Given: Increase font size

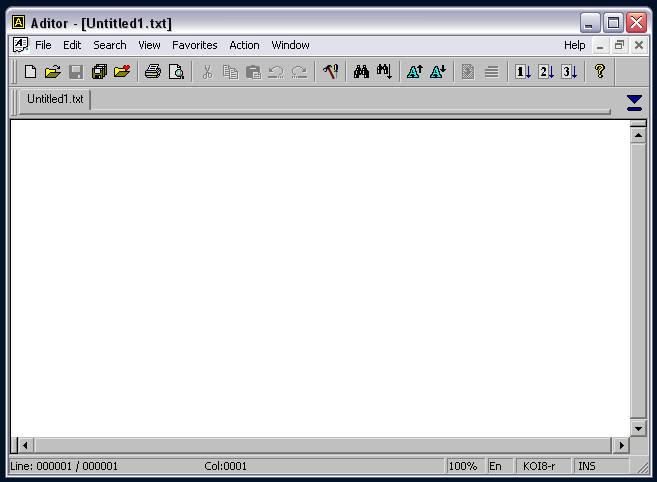Looking at the screenshot, I should tap(415, 72).
